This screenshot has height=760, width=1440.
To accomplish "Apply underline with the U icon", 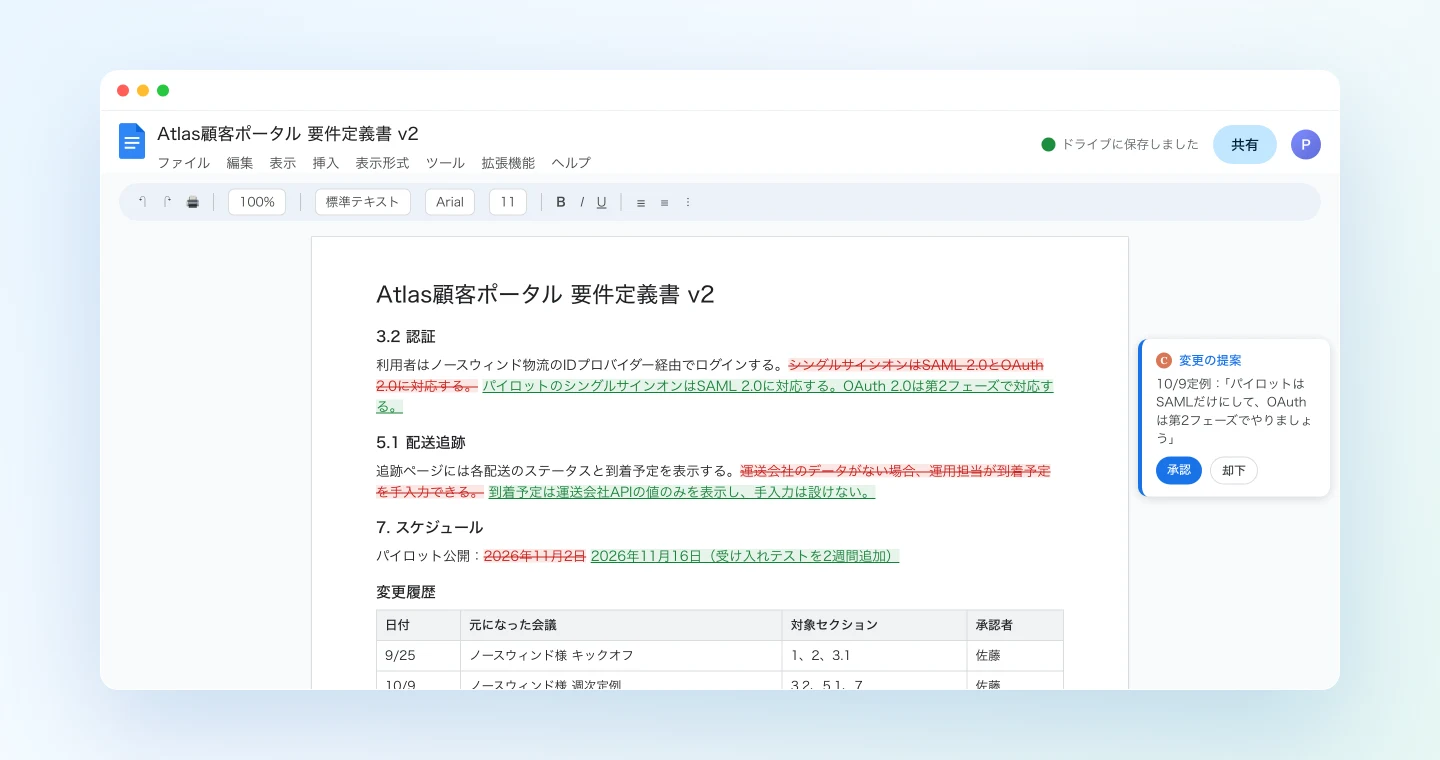I will 601,202.
